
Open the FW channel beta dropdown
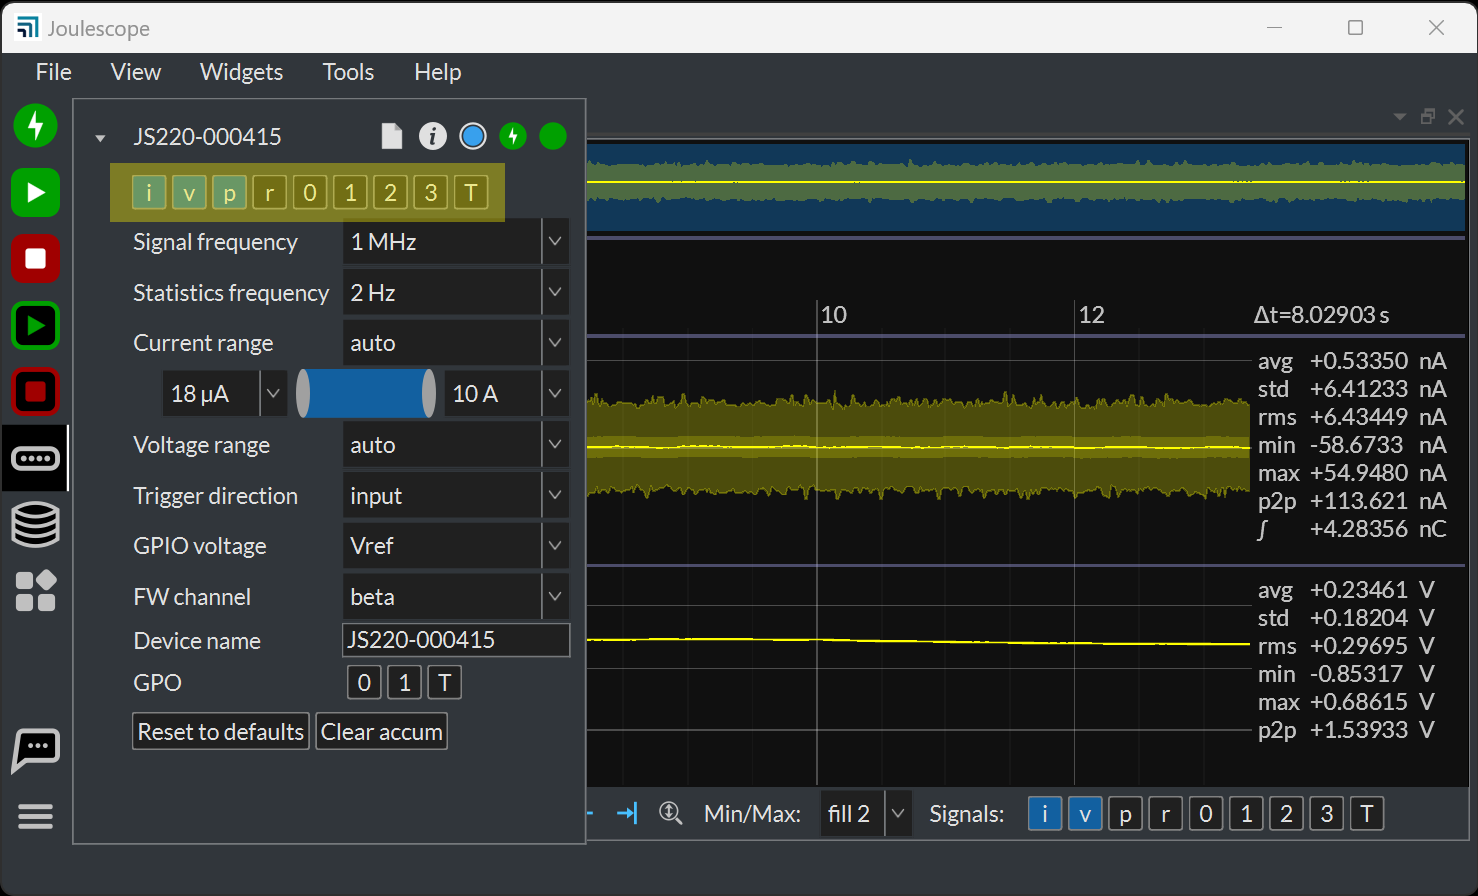coord(456,597)
